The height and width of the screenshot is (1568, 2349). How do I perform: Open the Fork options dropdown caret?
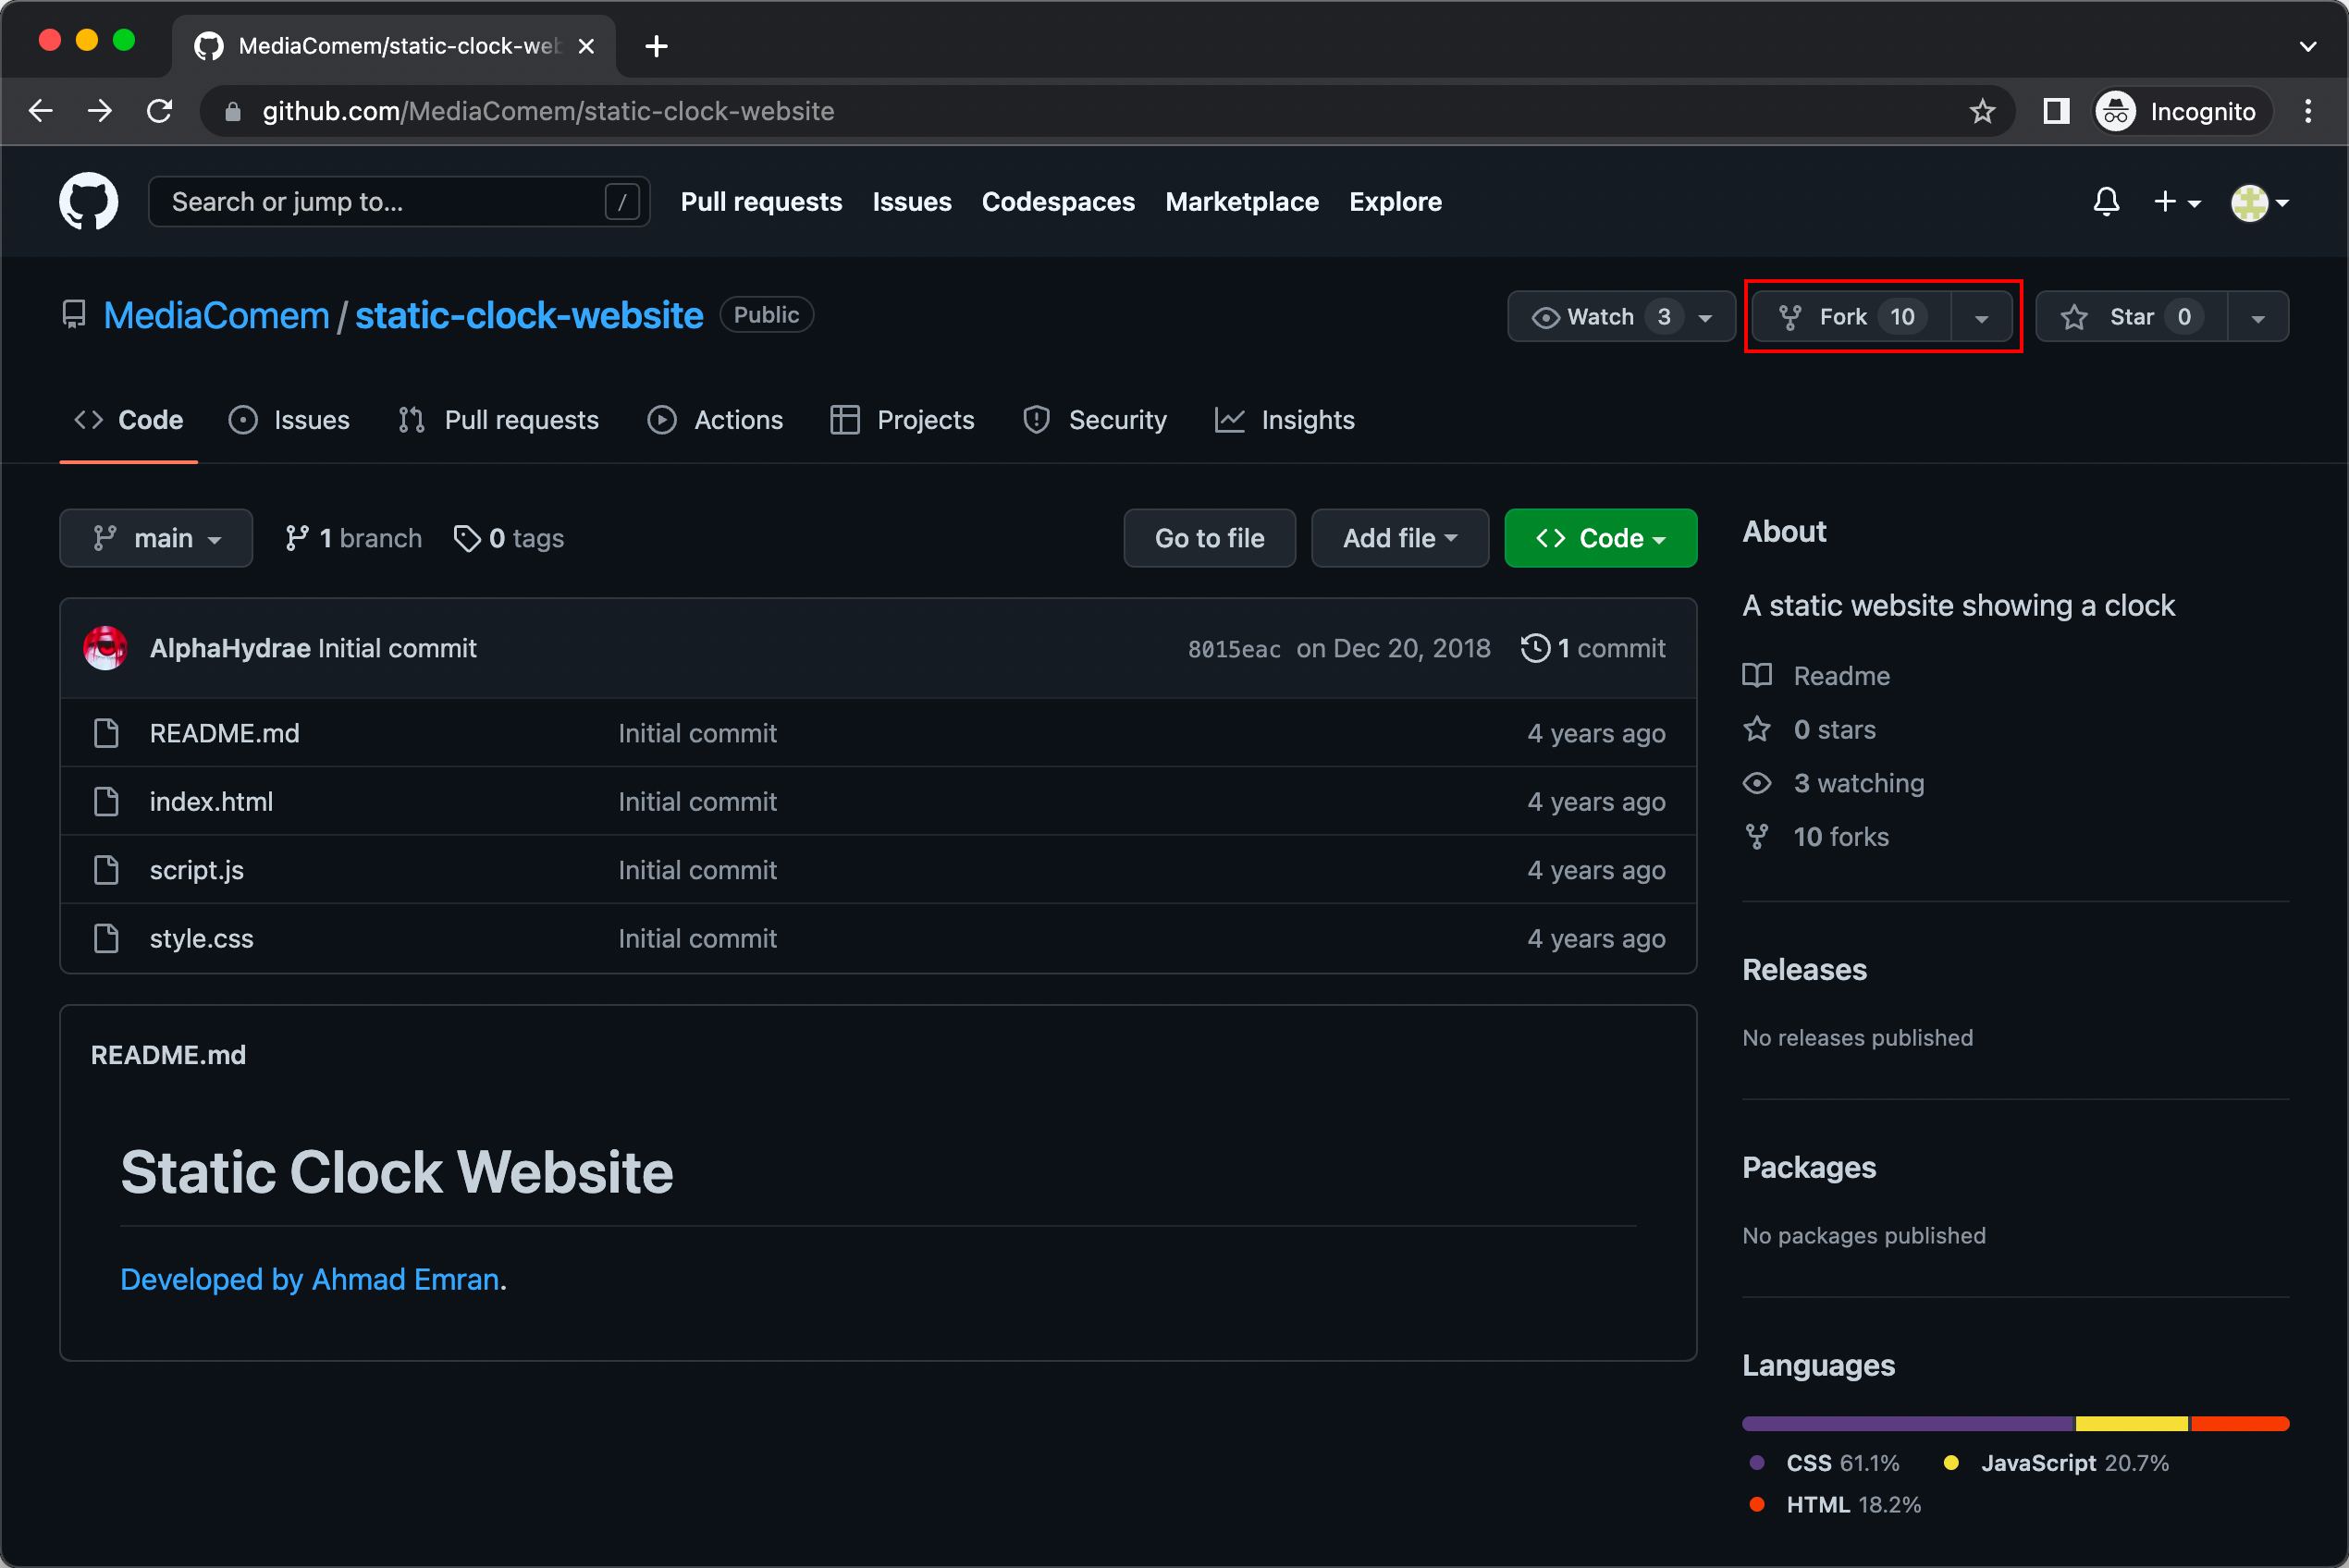(1983, 316)
